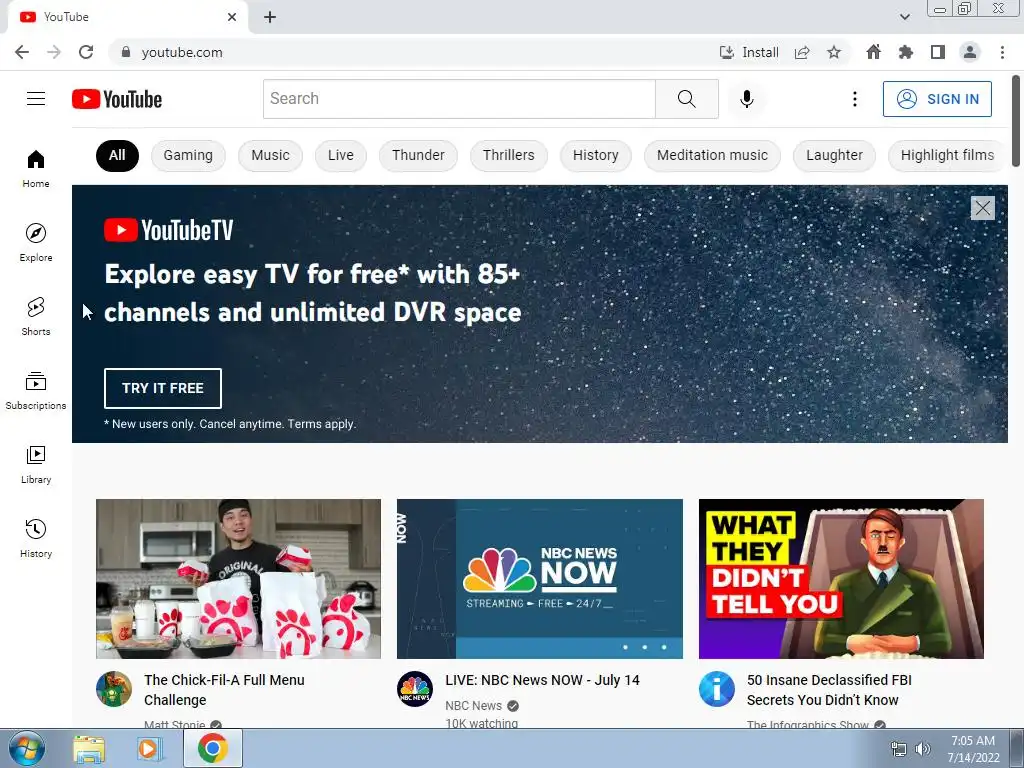Open Library in sidebar

(36, 464)
